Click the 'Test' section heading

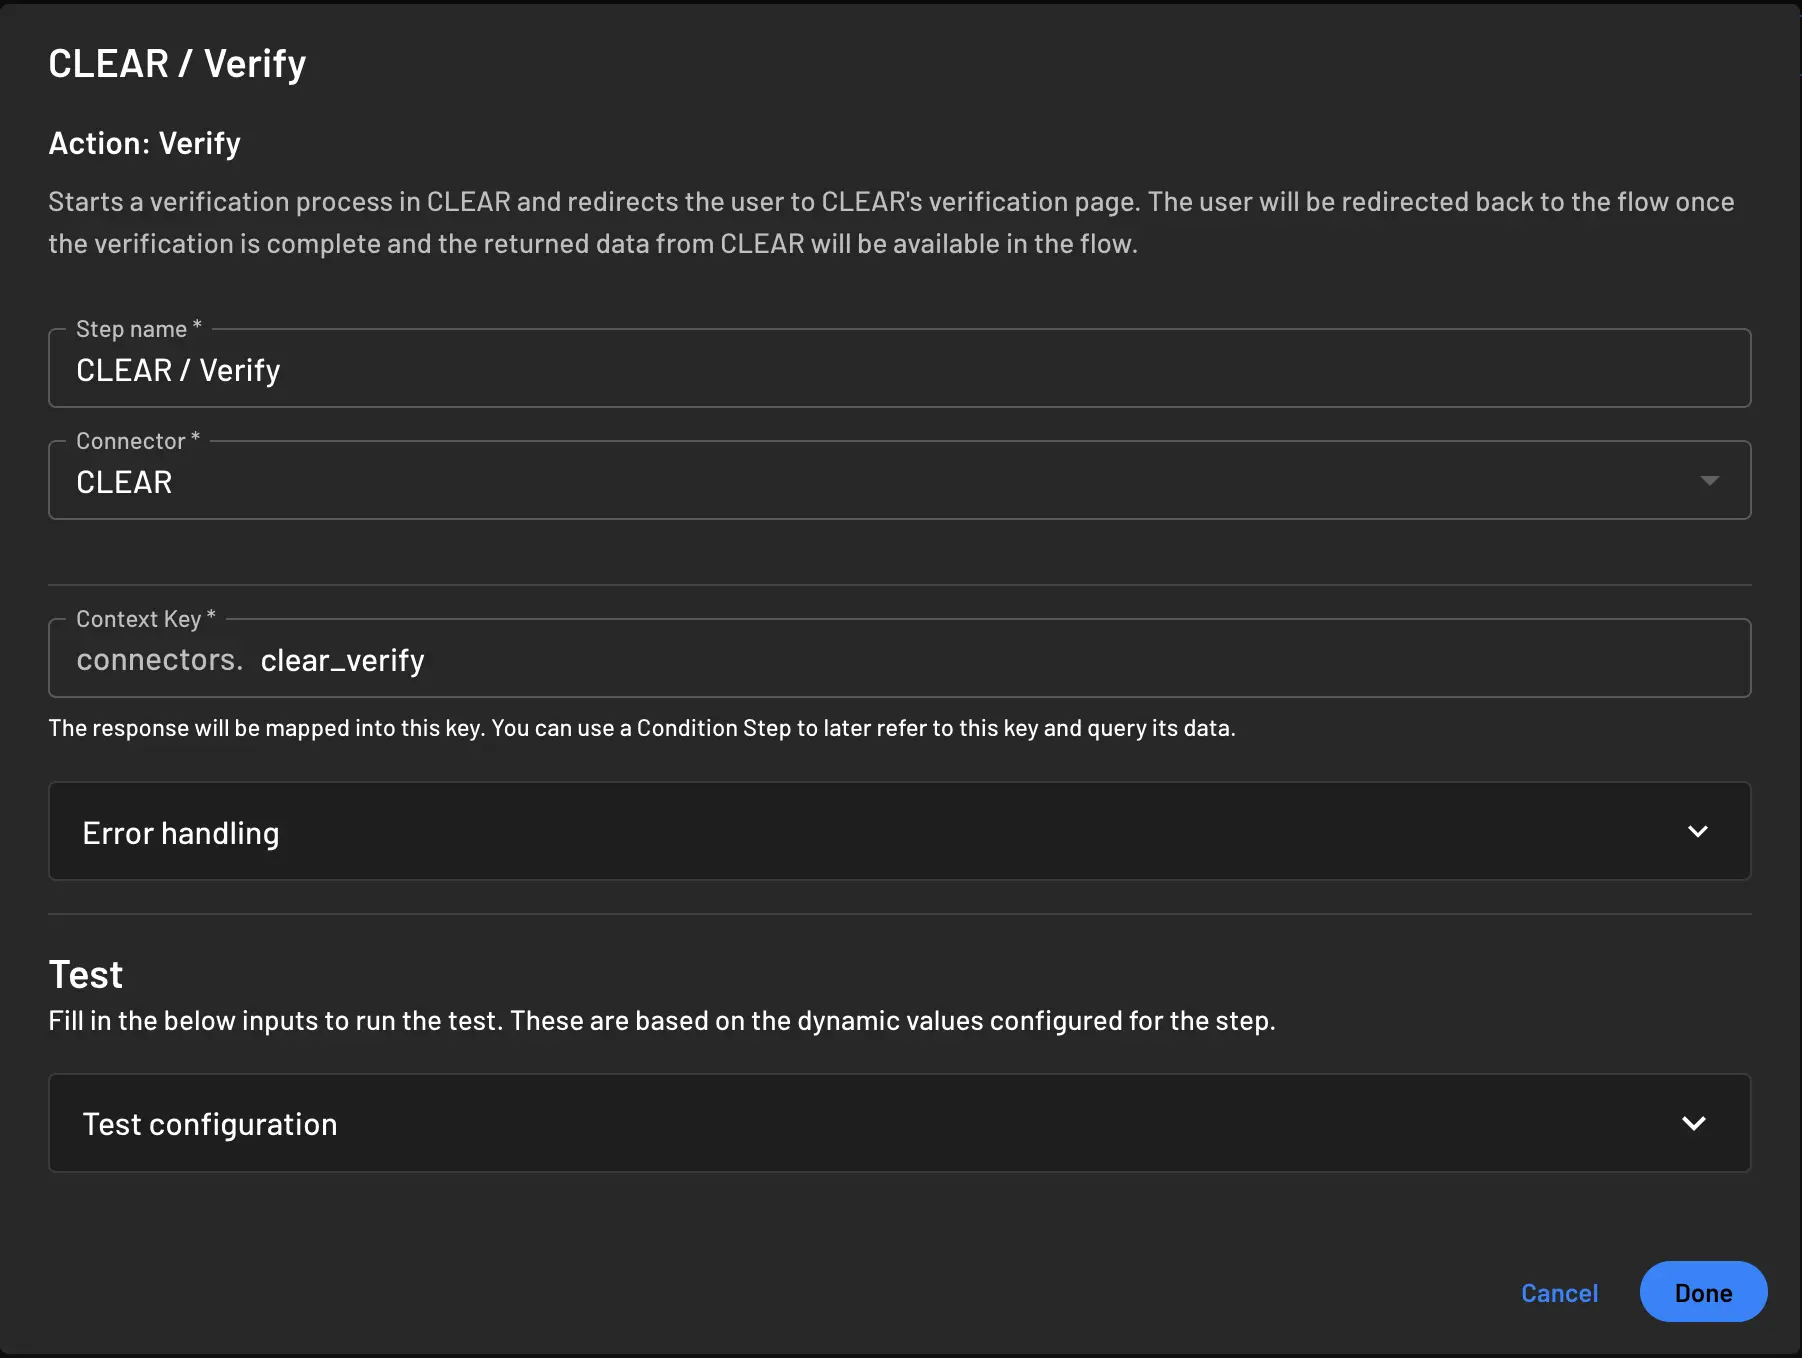[x=86, y=975]
